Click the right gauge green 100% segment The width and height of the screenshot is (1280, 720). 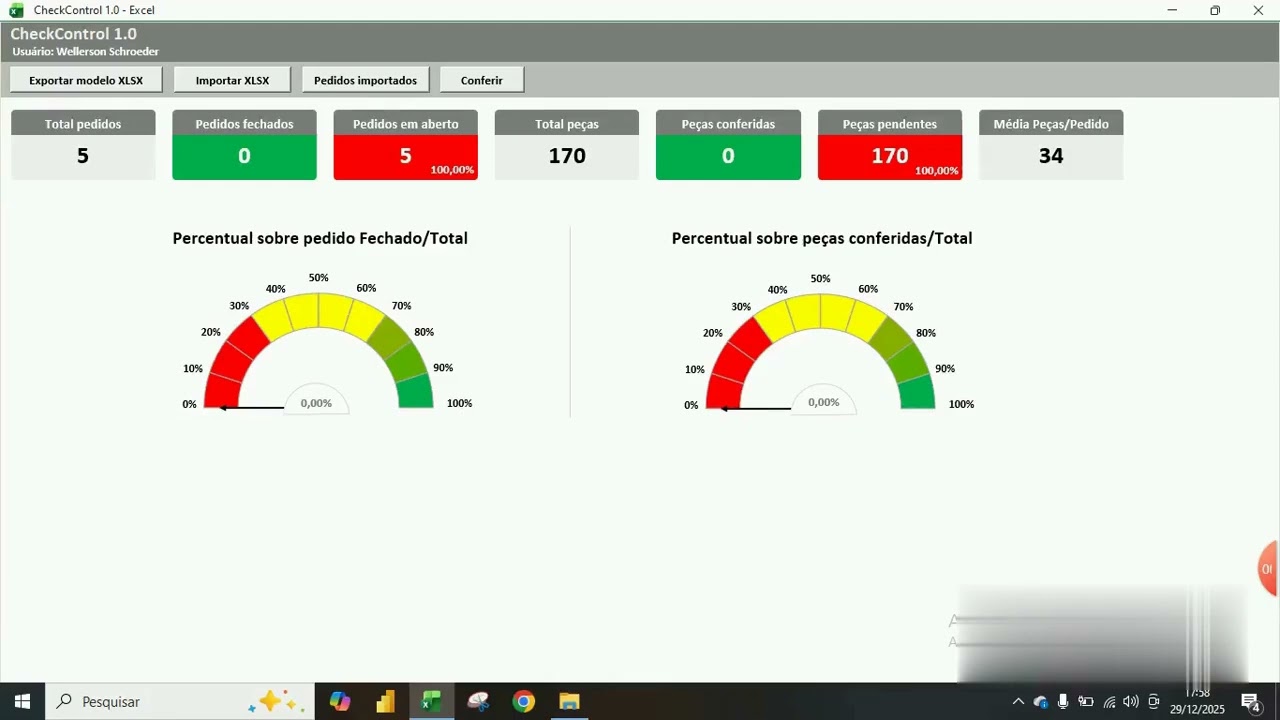coord(917,392)
